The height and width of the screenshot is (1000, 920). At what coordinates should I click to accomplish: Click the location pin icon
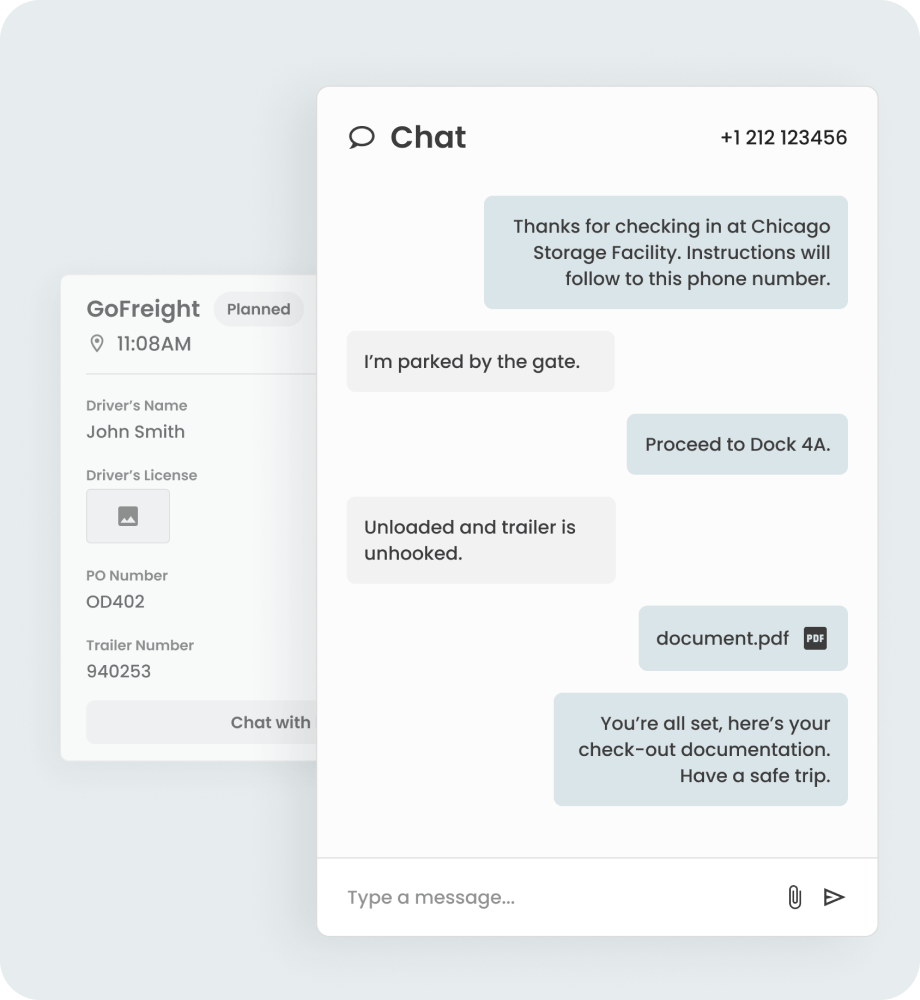97,344
